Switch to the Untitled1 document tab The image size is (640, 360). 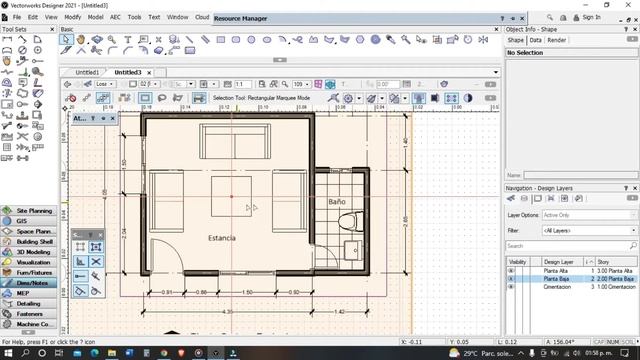pos(87,72)
